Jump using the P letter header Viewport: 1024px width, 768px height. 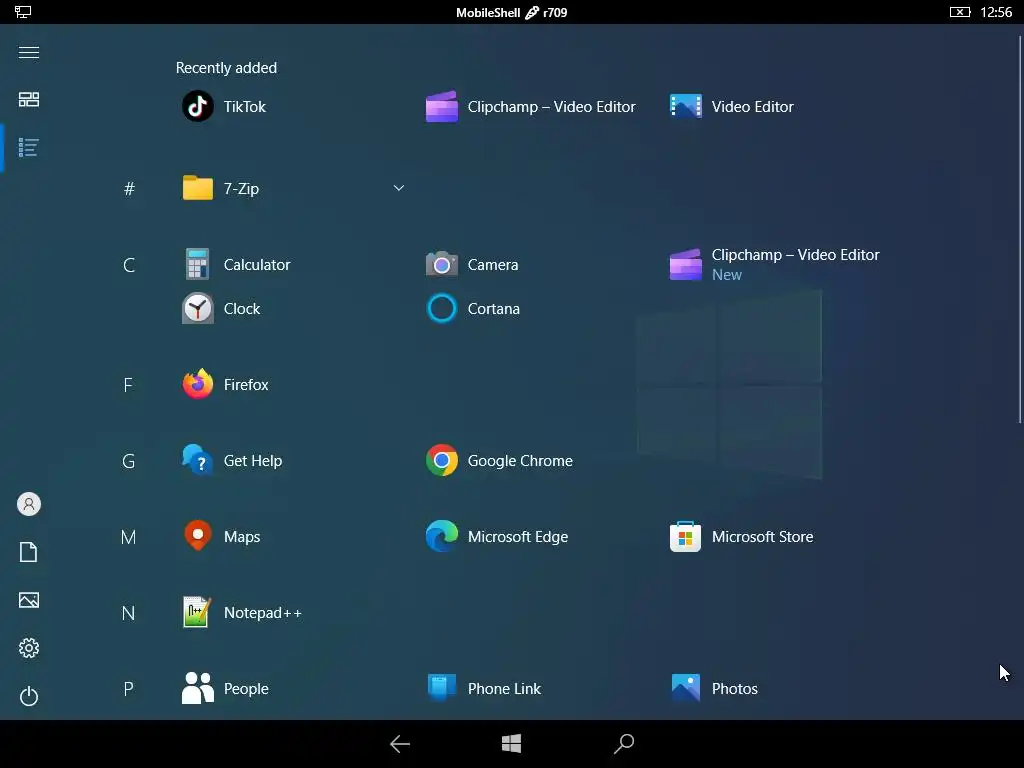click(129, 689)
